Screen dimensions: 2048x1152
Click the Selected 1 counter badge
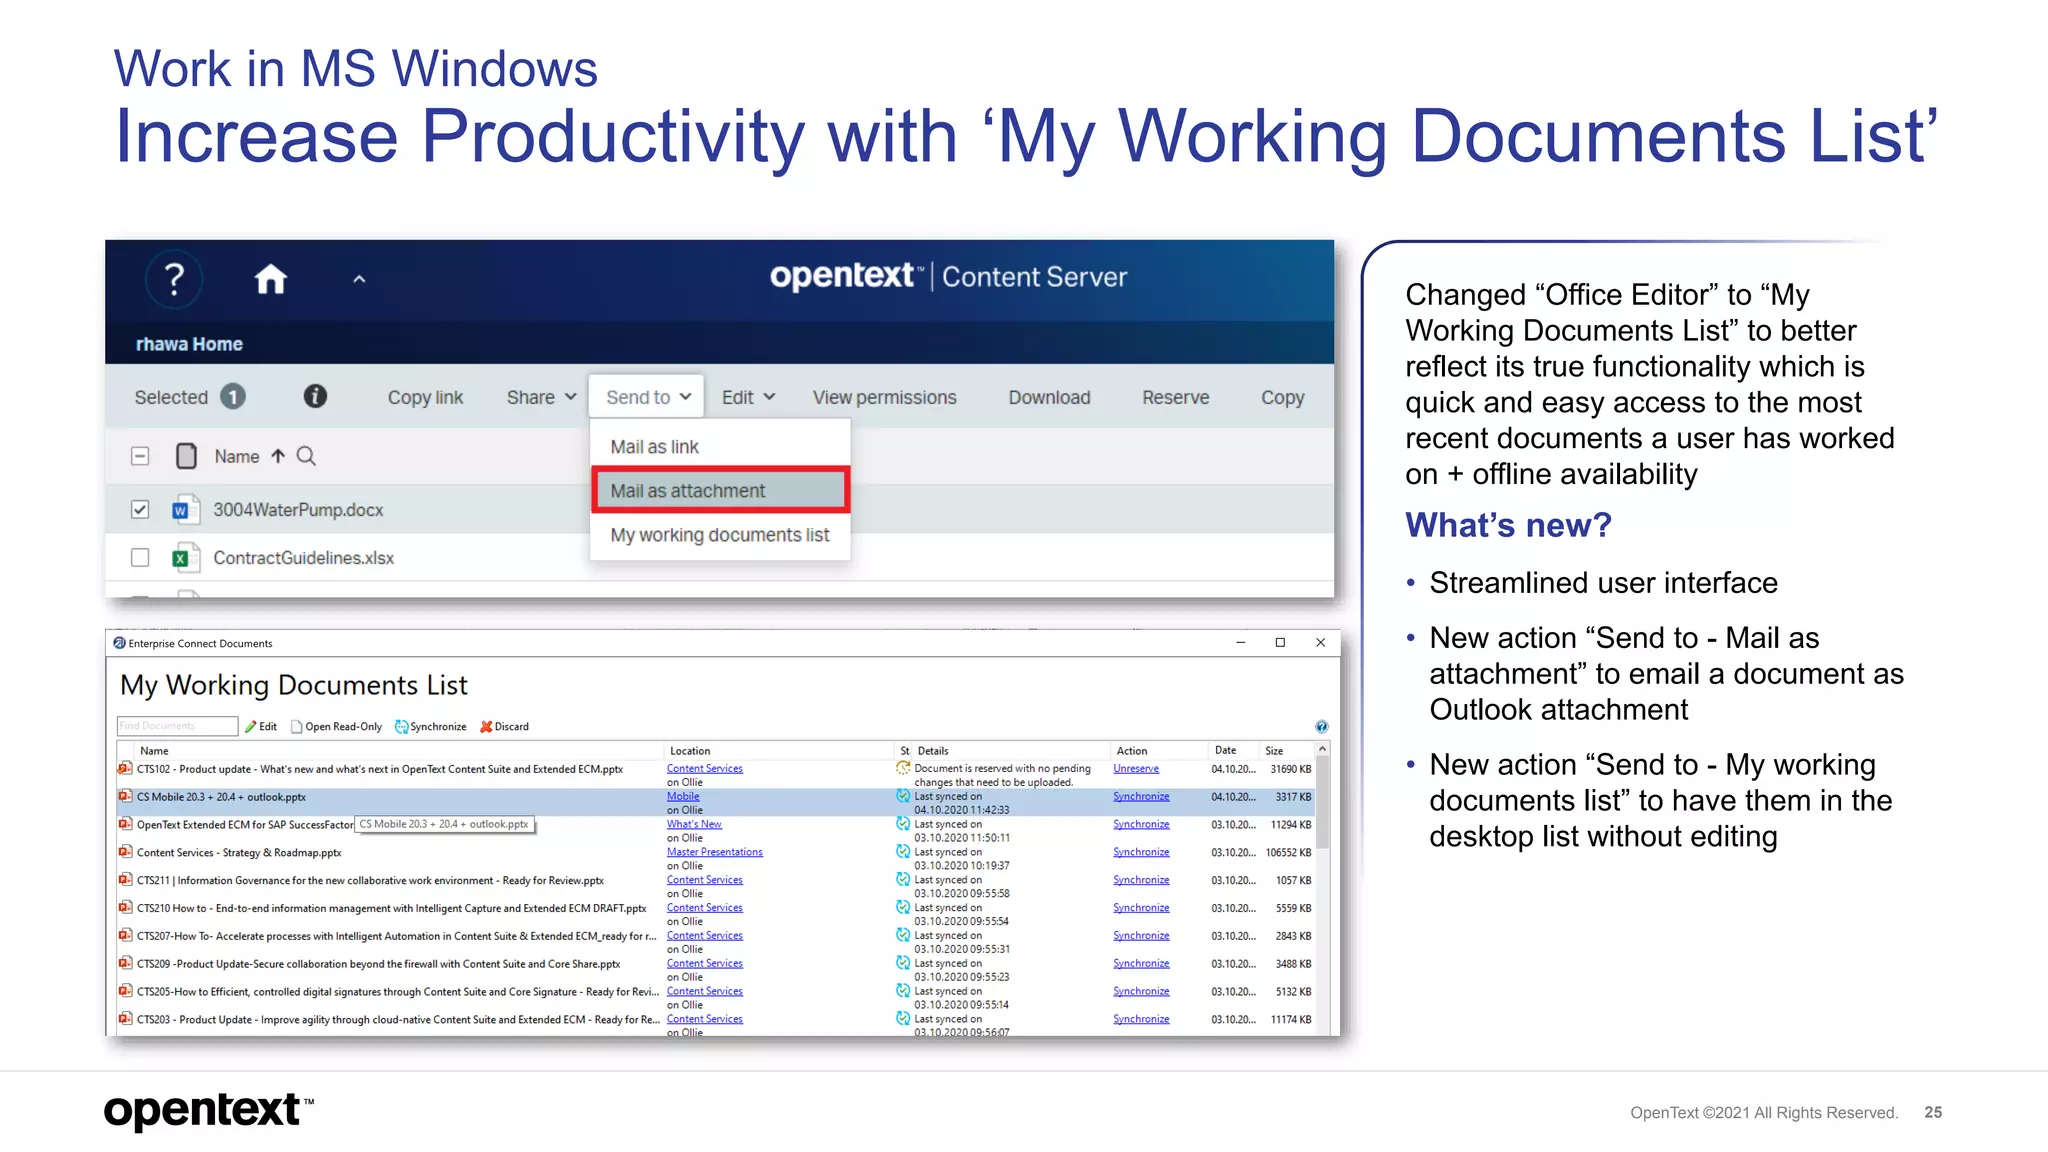[233, 397]
